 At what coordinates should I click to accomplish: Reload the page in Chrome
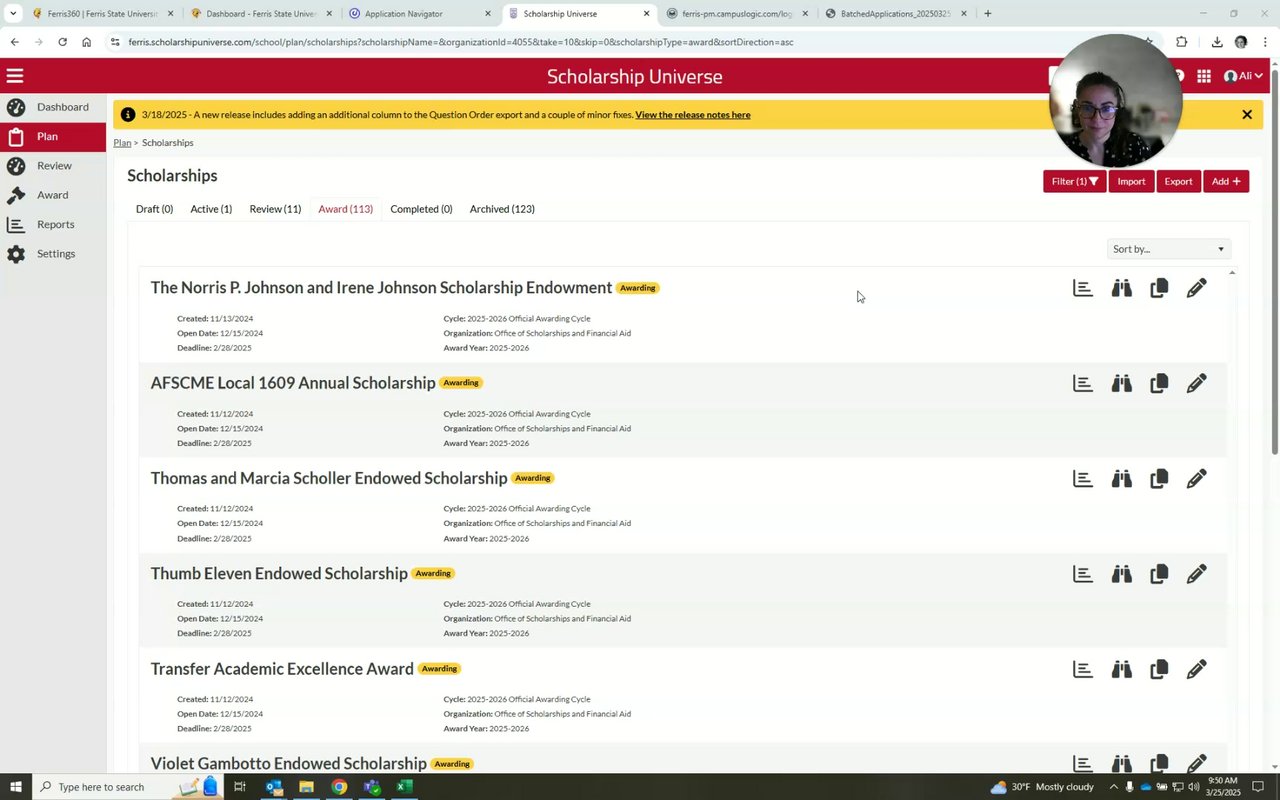click(62, 42)
